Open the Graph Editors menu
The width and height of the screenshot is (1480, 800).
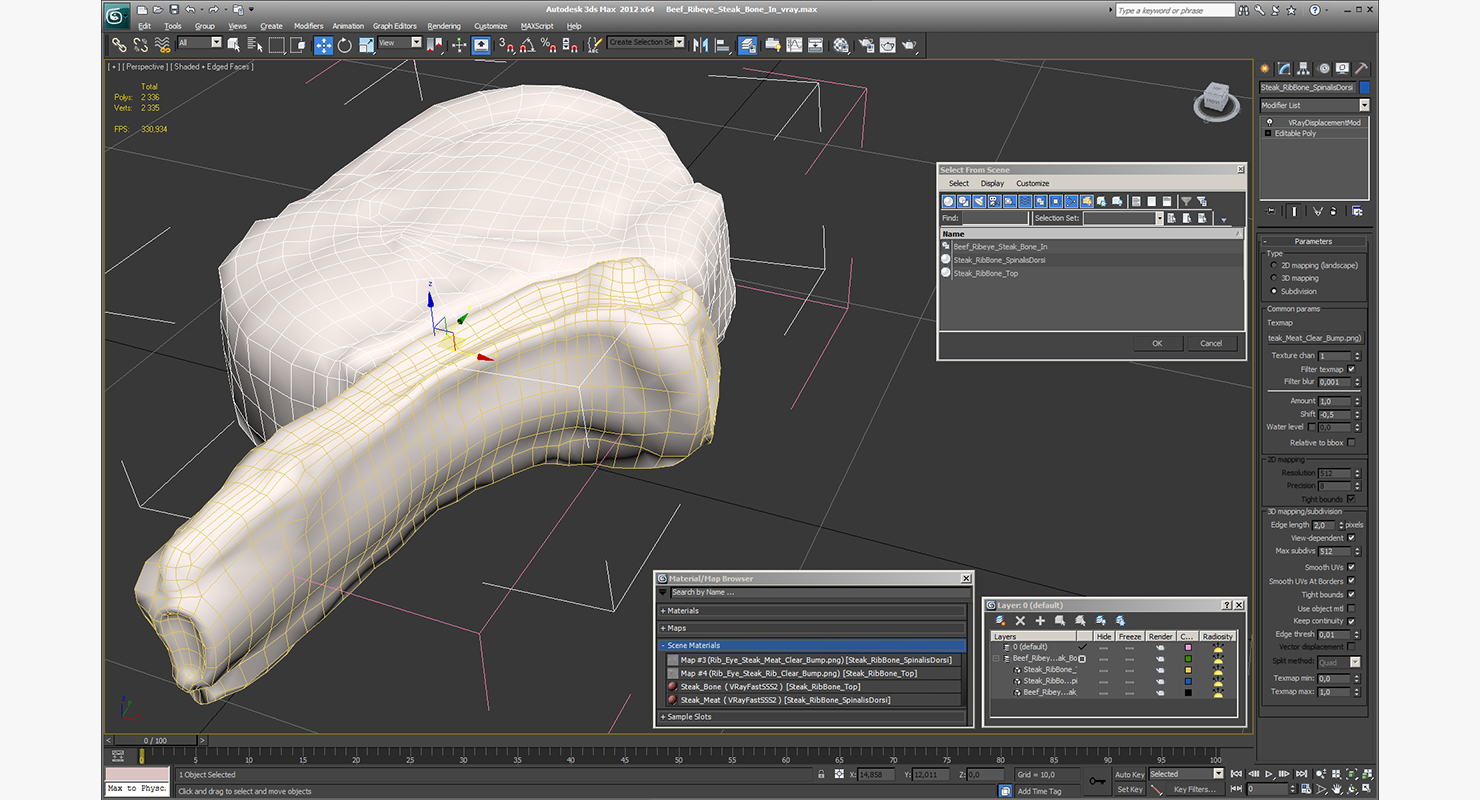[395, 26]
